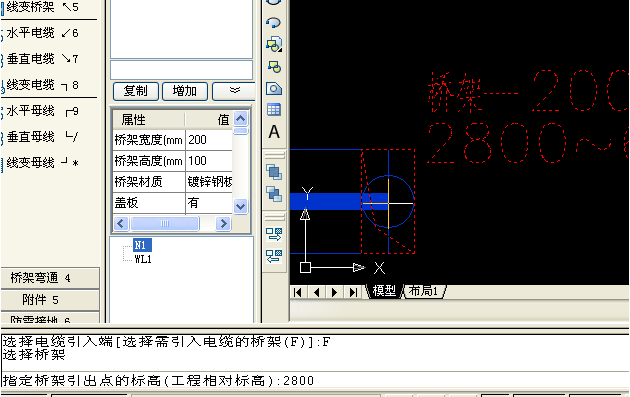Click the bring-to-front draw order icon
Image resolution: width=630 pixels, height=397 pixels.
[x=274, y=172]
